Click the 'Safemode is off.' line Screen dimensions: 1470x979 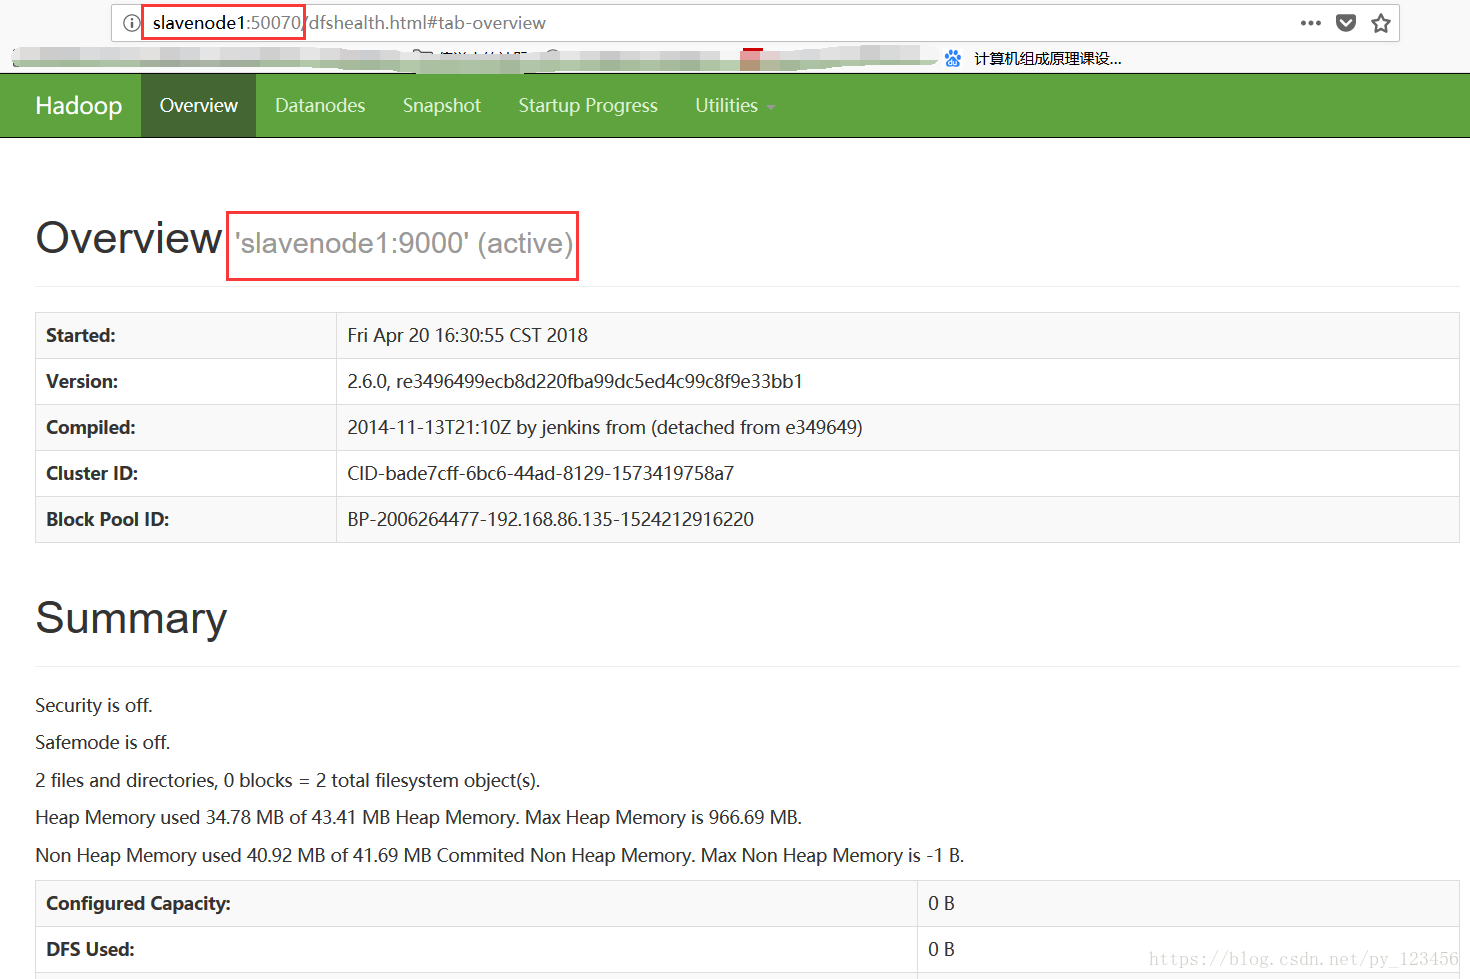(103, 742)
